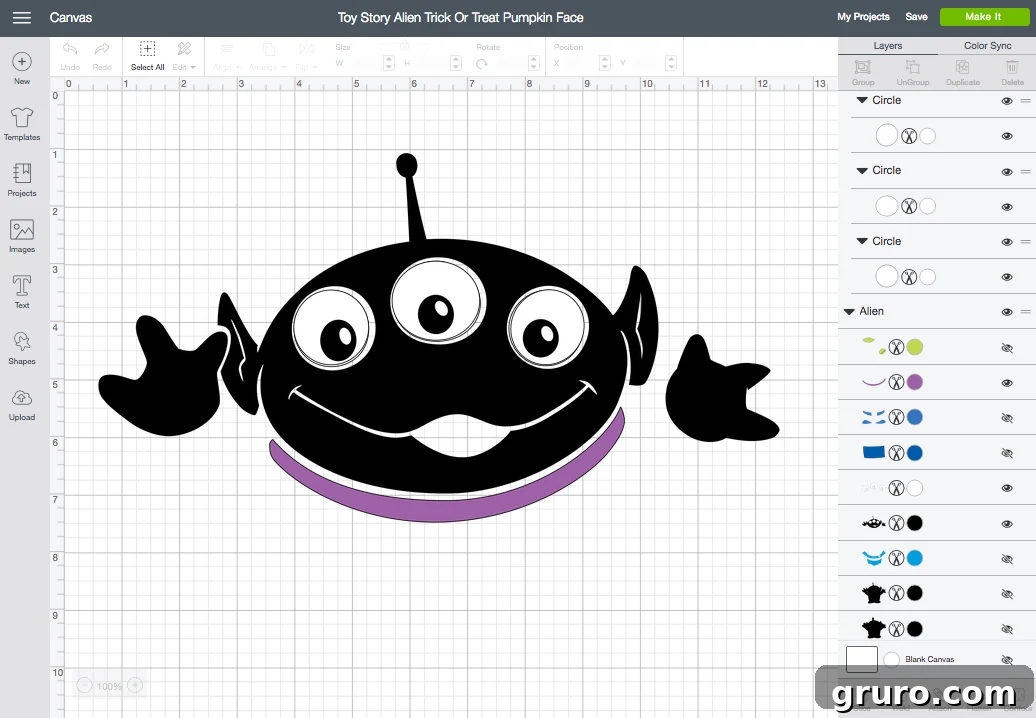Collapse the third Circle group
The image size is (1036, 718).
[x=862, y=241]
